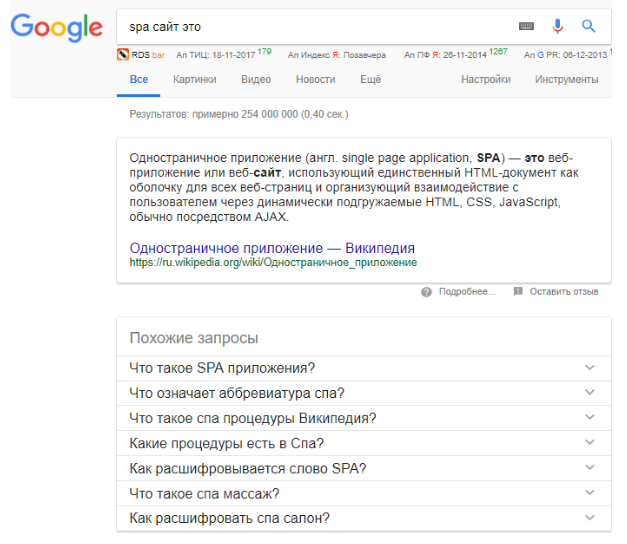627x544 pixels.
Task: Expand "Как расшифровывается слово SPA?" question
Action: [589, 468]
